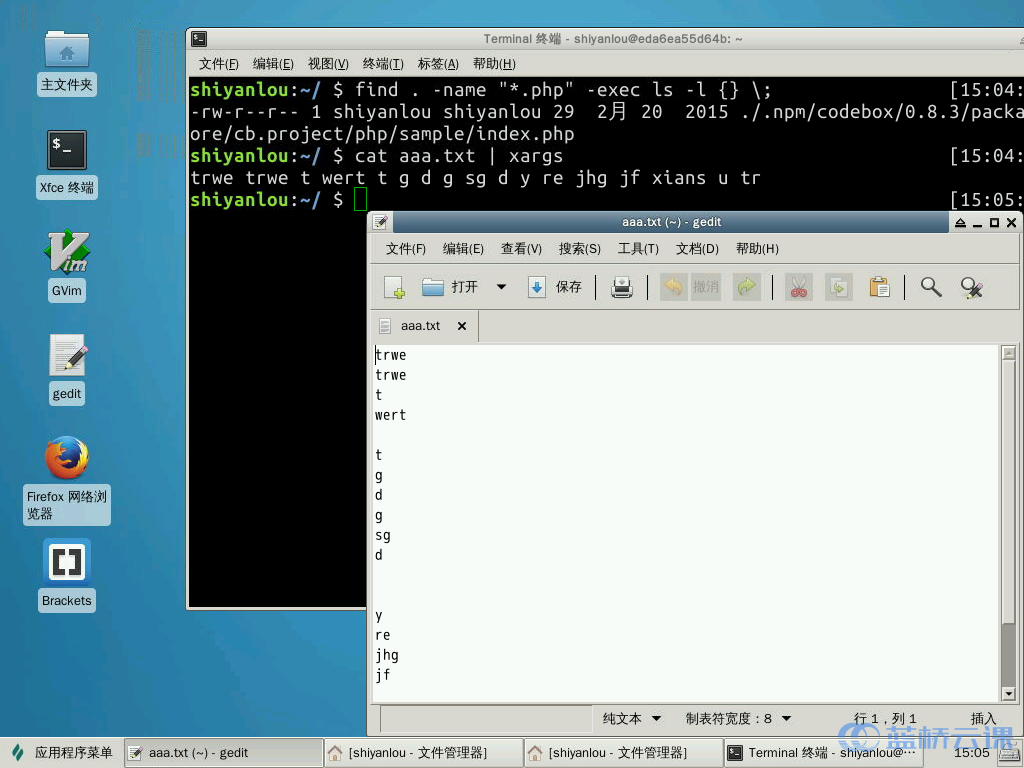Switch to Terminal 终端 taskbar button
The image size is (1024, 768).
click(823, 753)
